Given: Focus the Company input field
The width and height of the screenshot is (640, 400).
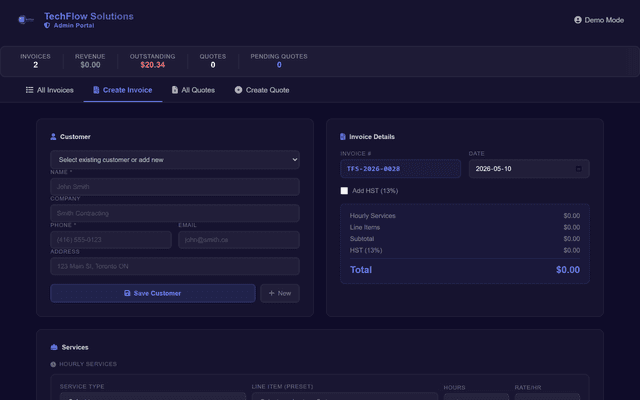Looking at the screenshot, I should pyautogui.click(x=175, y=213).
